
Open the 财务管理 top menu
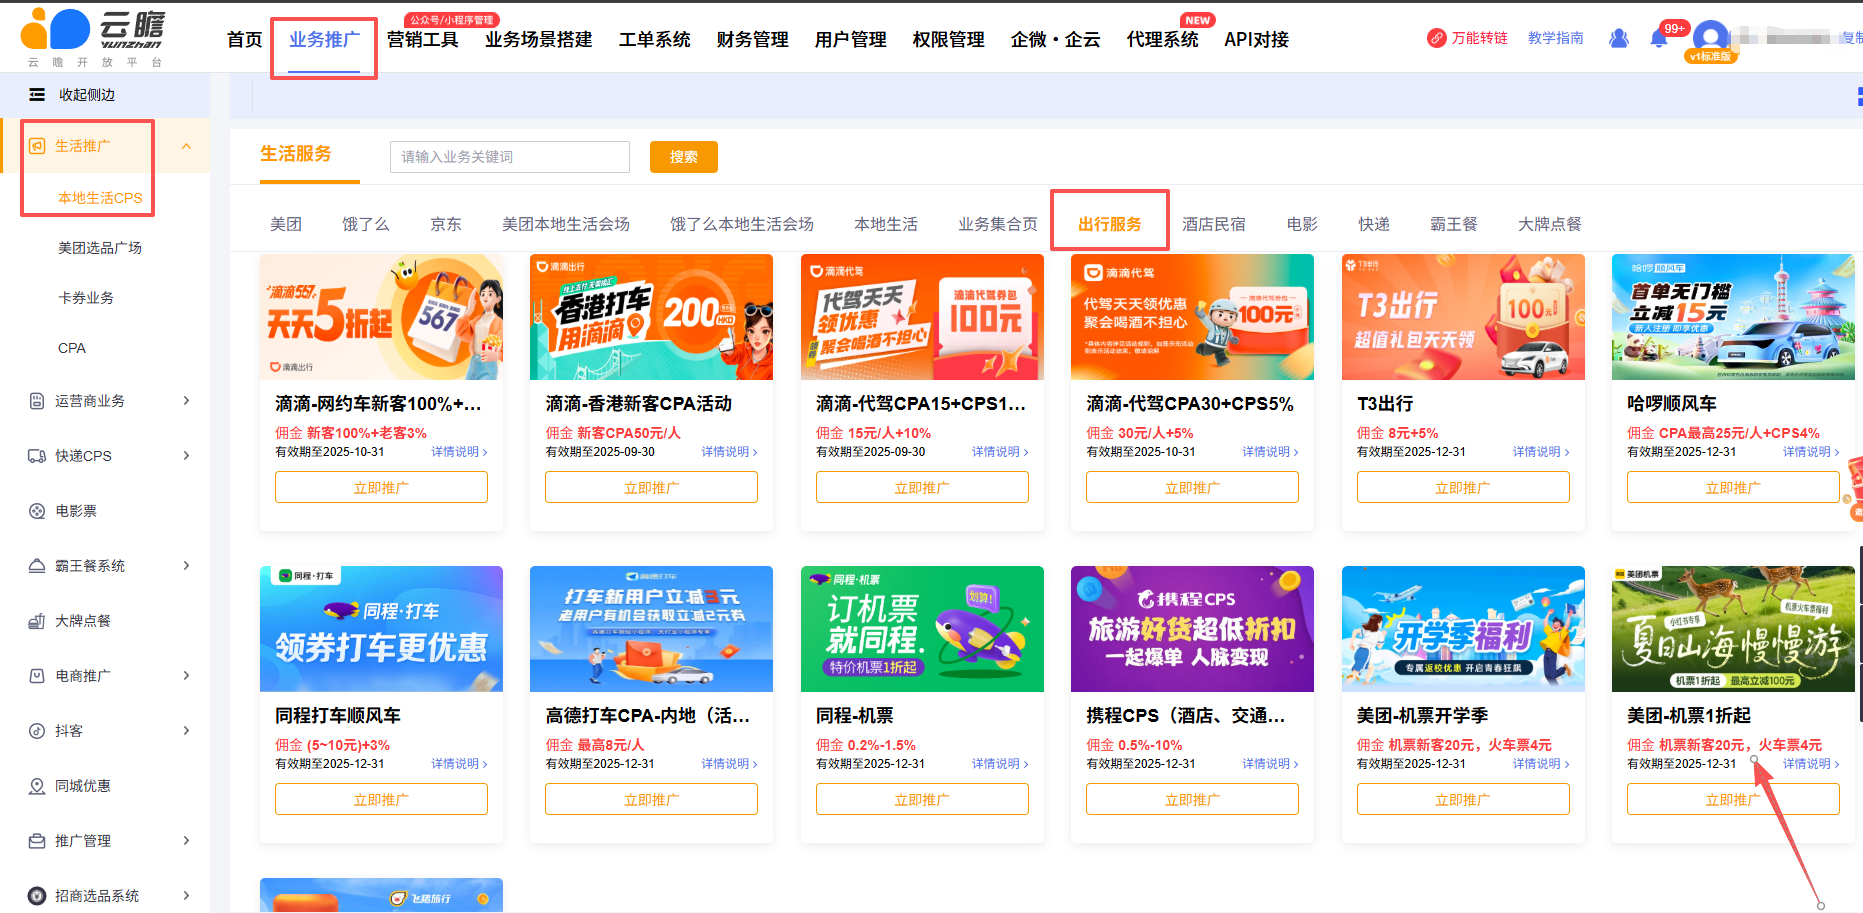[753, 40]
